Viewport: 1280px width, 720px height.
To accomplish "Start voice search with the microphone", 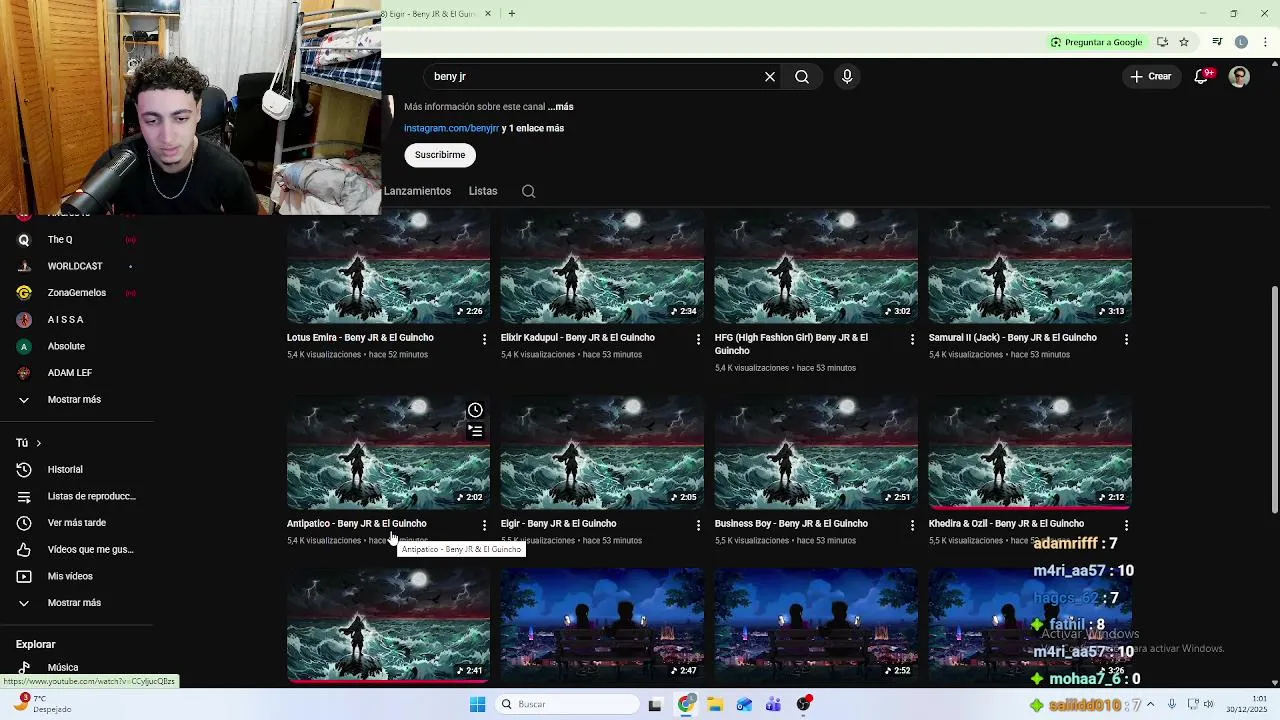I will tap(847, 76).
